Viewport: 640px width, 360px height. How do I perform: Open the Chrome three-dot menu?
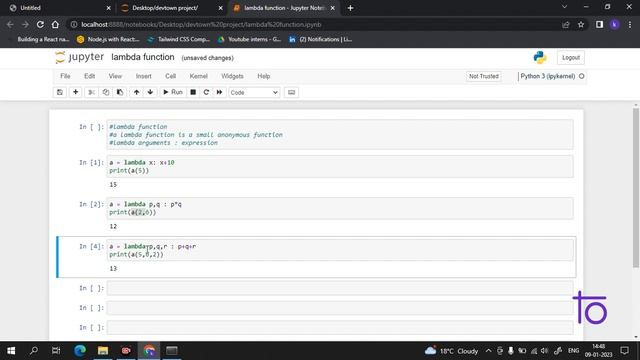630,24
